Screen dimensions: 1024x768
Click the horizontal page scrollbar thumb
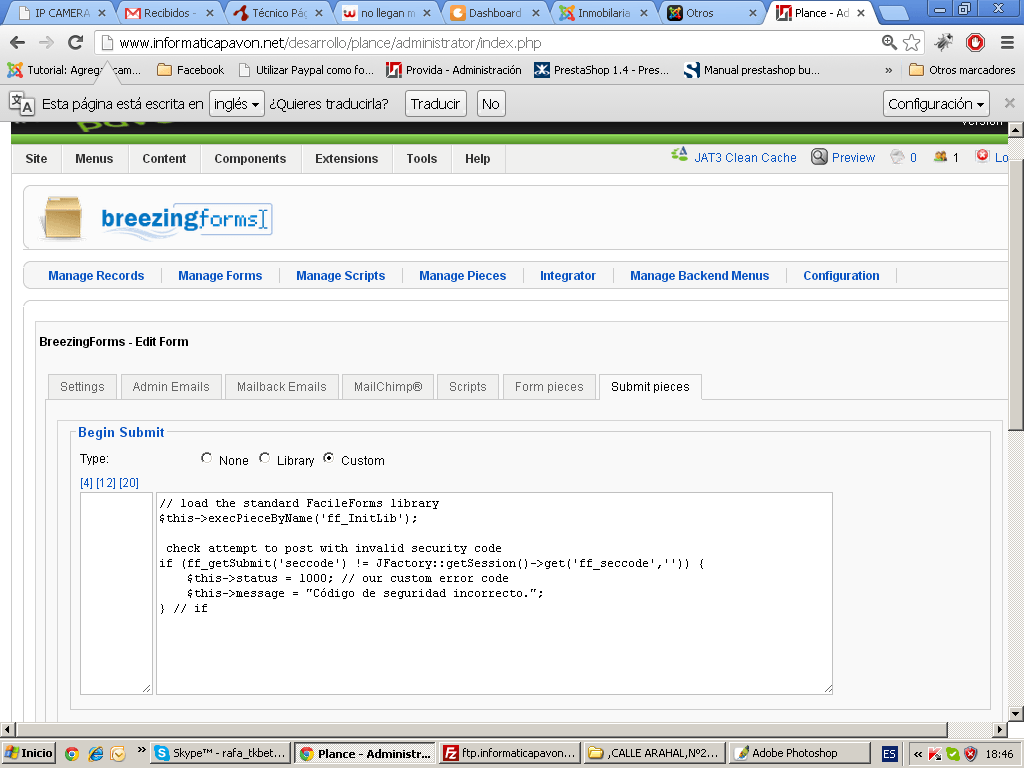click(481, 729)
